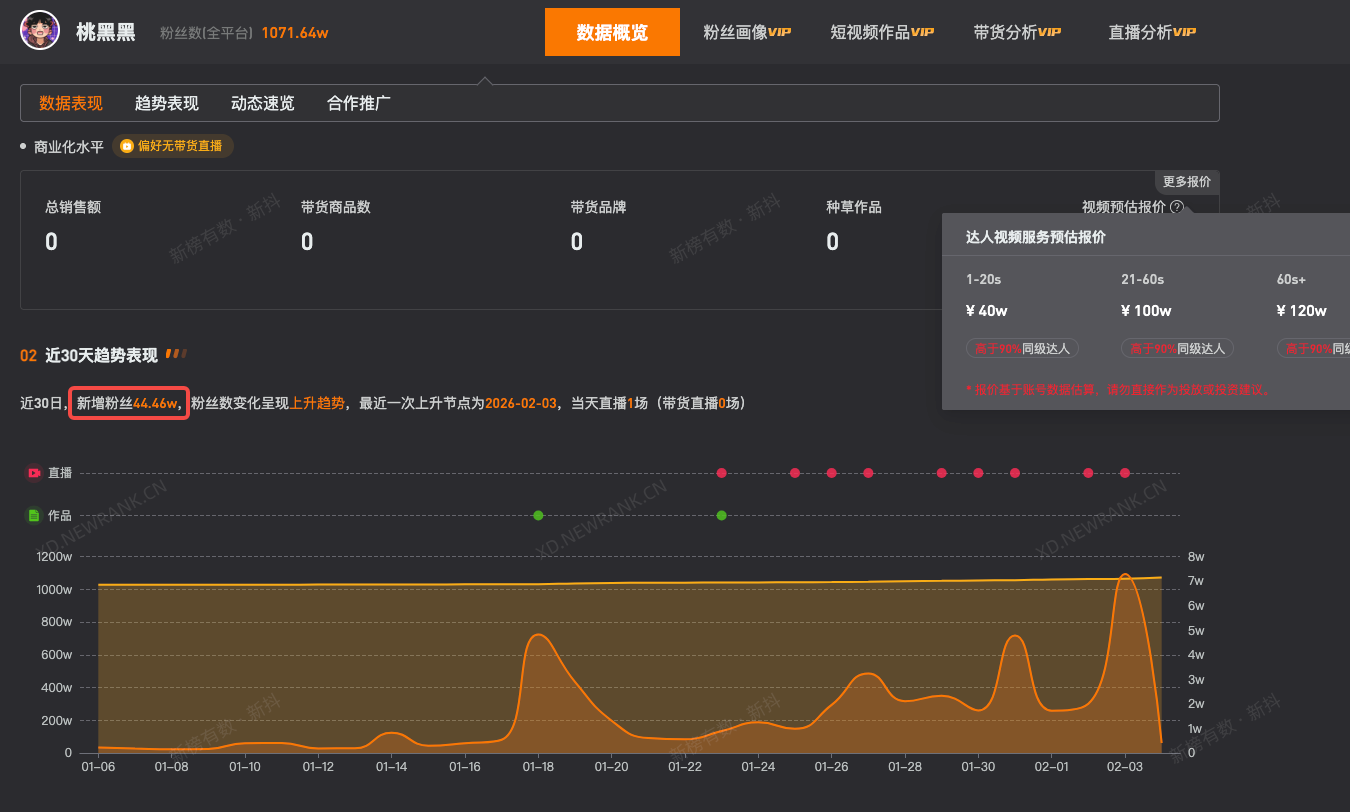Click the orange quote icon beside 近30天趋势表现
This screenshot has width=1350, height=812.
tap(176, 354)
